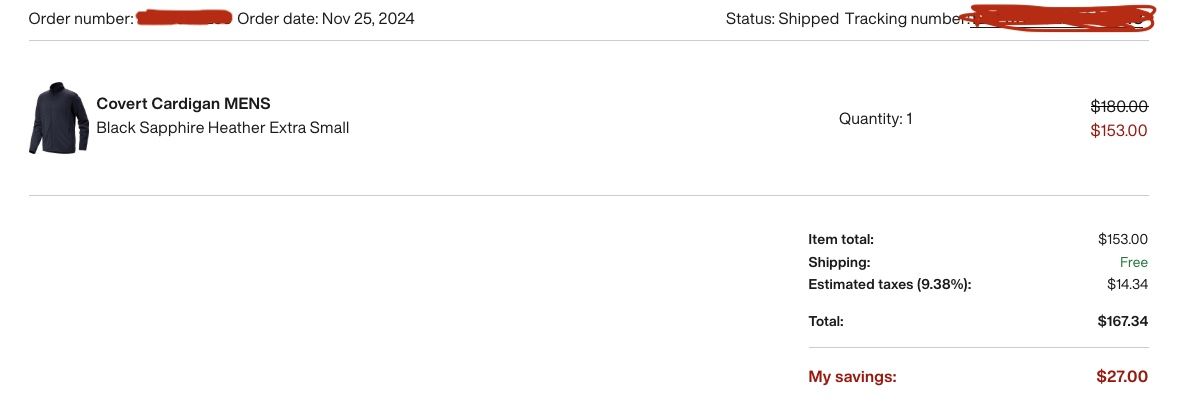Click the Total label
The height and width of the screenshot is (409, 1195).
coord(826,322)
